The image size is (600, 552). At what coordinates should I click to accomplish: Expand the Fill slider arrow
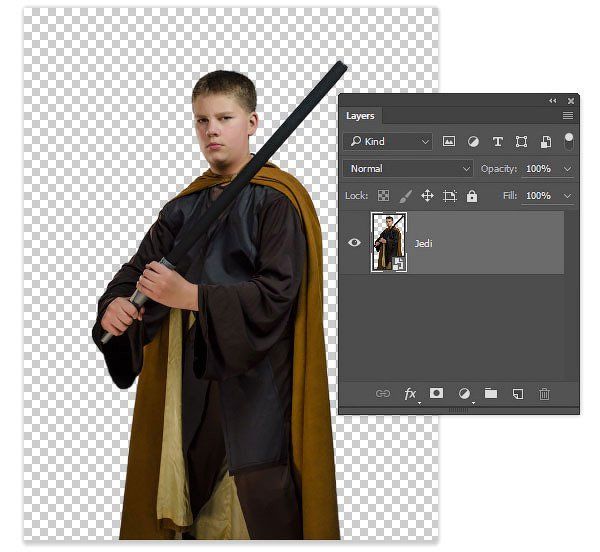tap(567, 196)
